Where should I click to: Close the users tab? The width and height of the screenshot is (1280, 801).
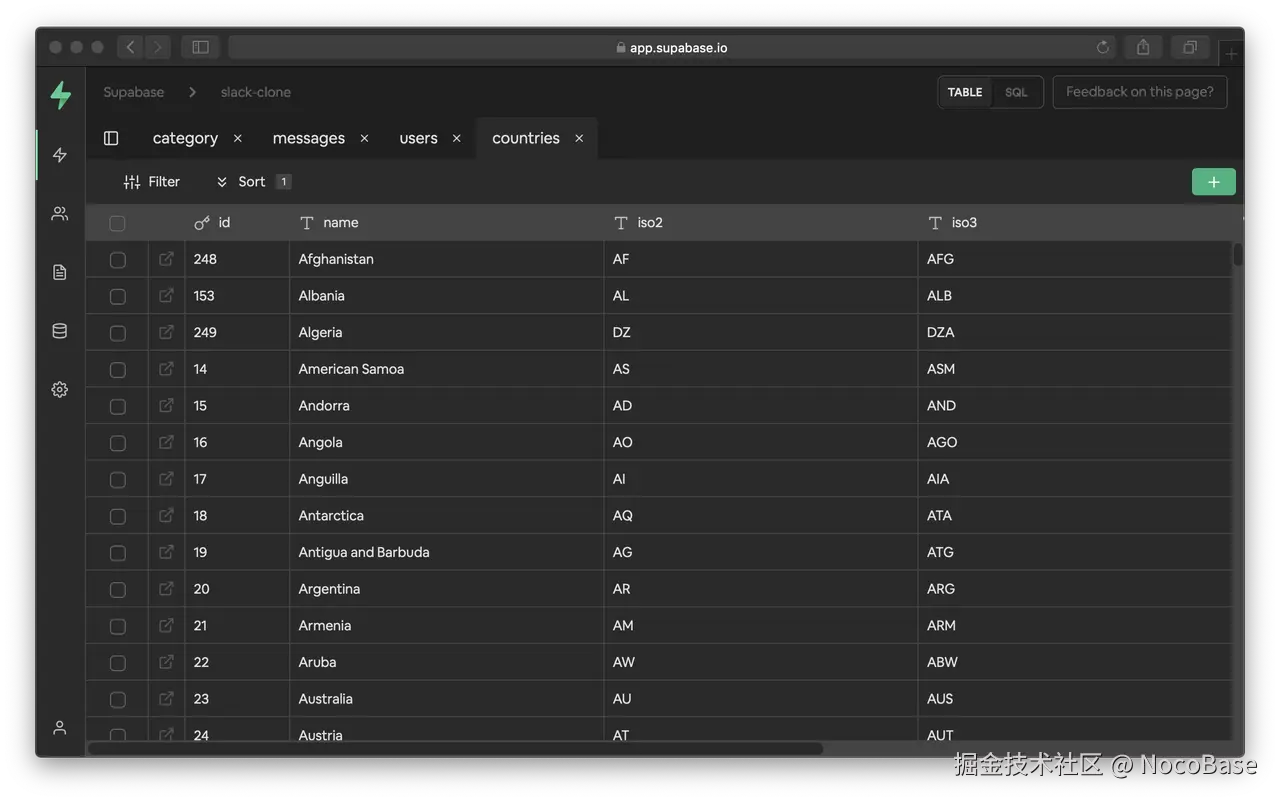click(x=456, y=138)
